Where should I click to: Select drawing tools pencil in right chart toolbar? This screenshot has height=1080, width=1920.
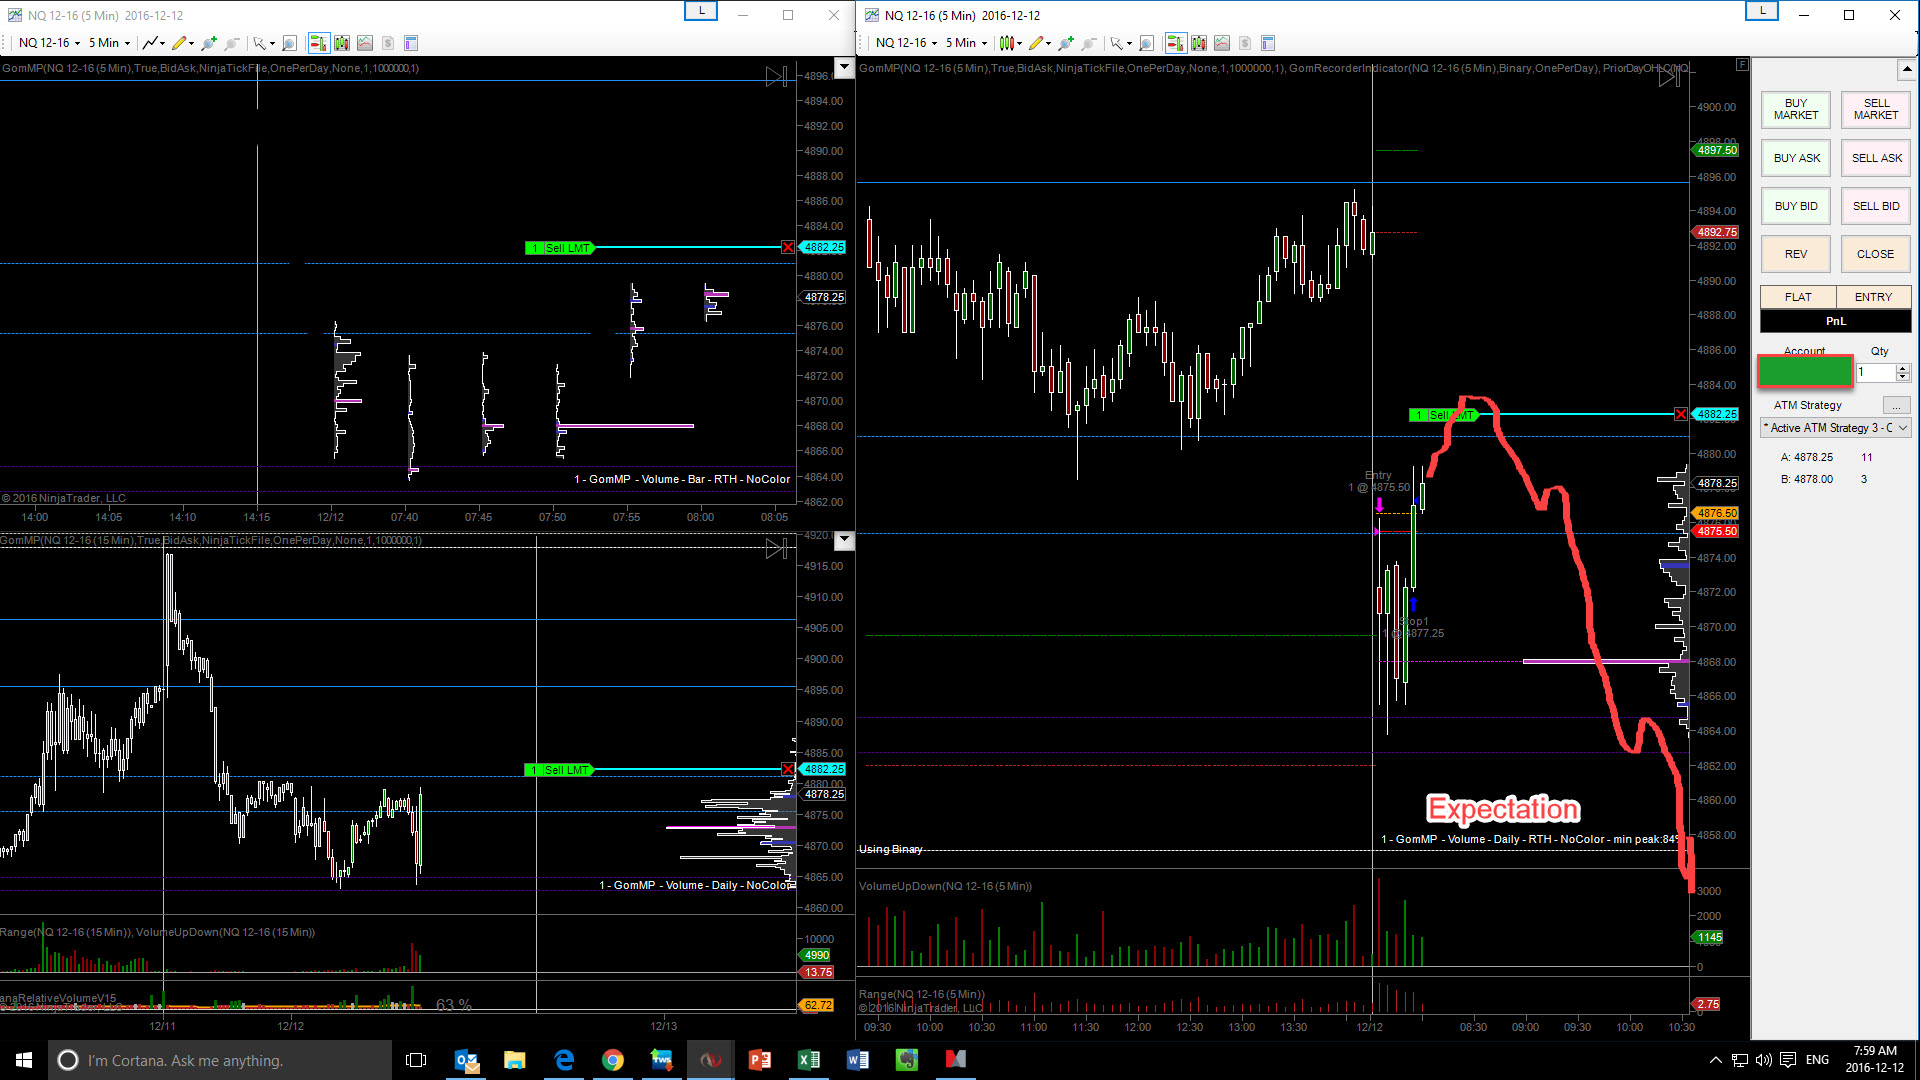tap(1036, 43)
